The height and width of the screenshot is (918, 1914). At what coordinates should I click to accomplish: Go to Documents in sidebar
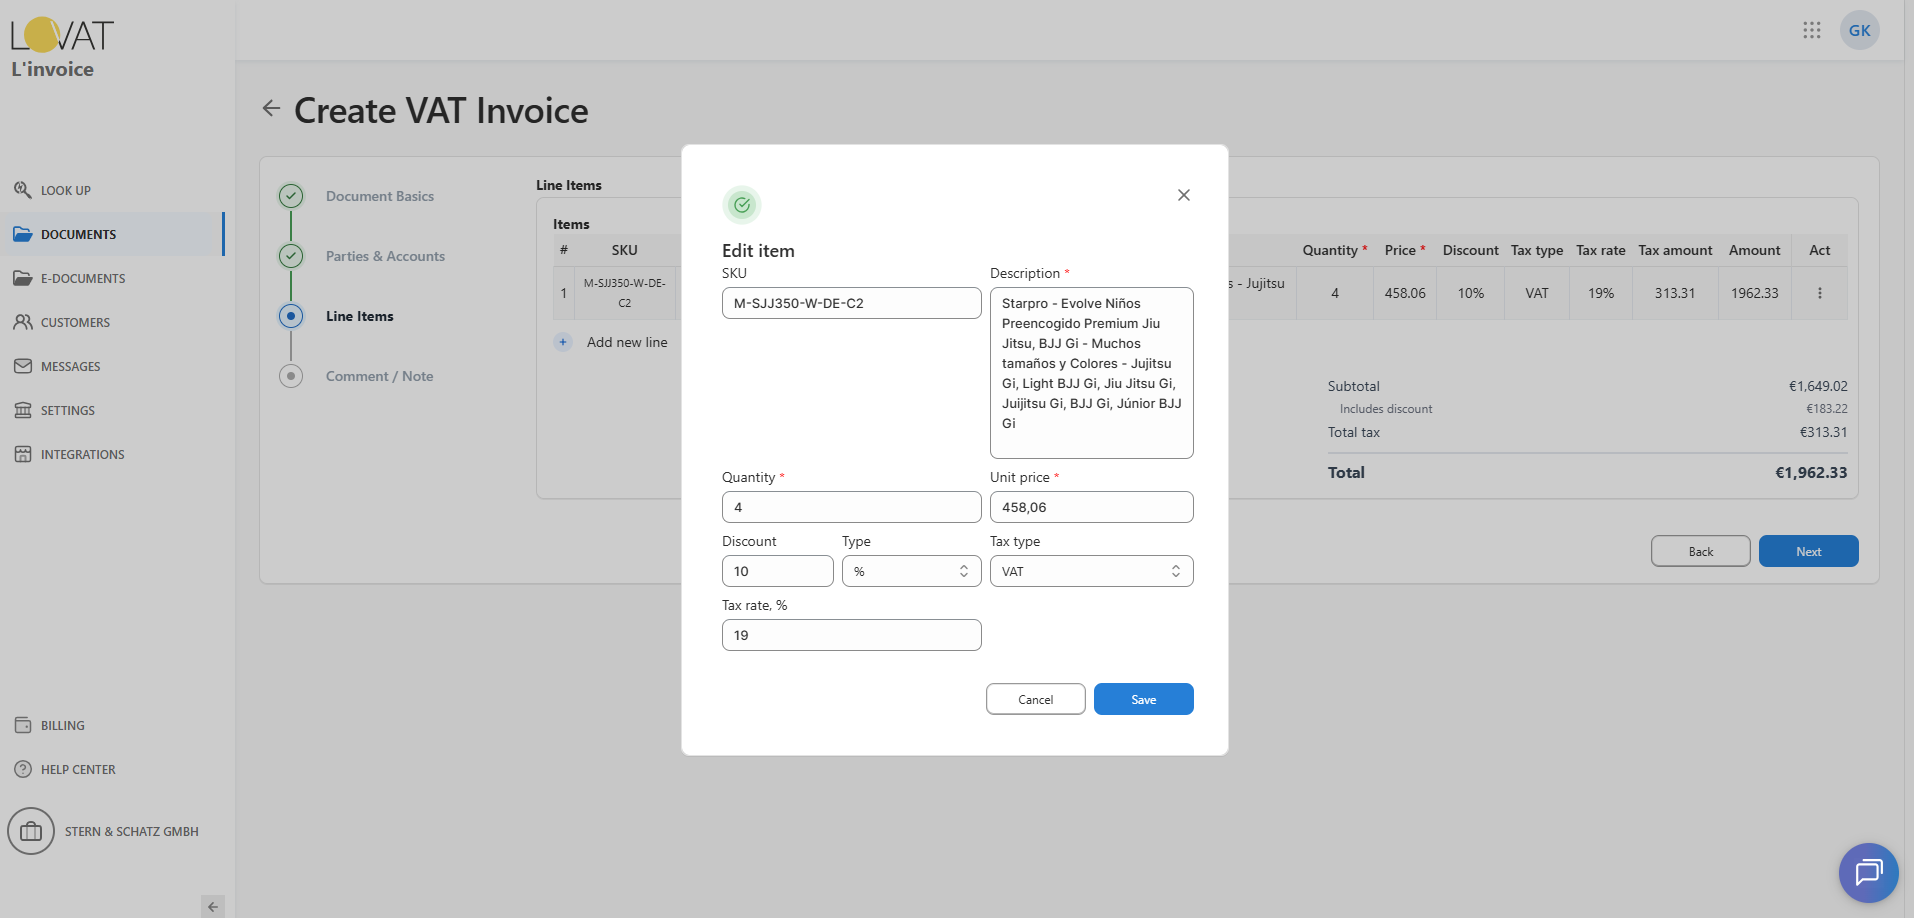click(78, 234)
